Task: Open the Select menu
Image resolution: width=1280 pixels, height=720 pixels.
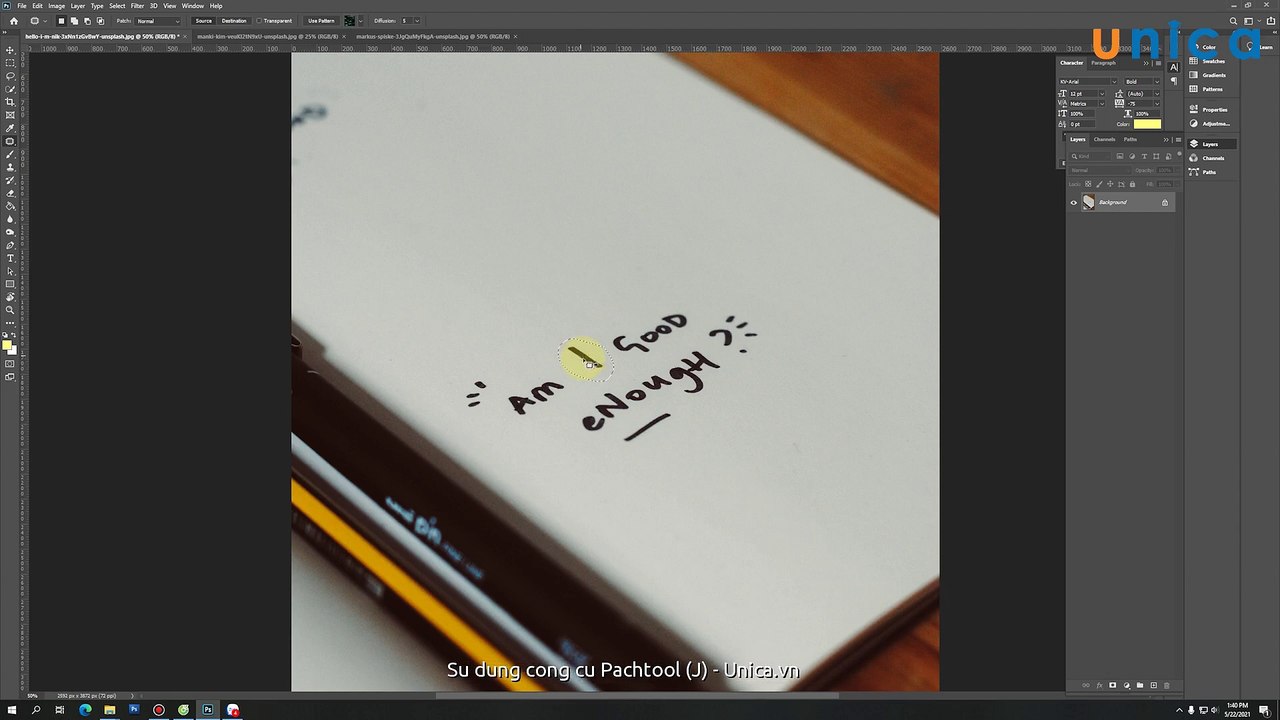Action: coord(117,6)
